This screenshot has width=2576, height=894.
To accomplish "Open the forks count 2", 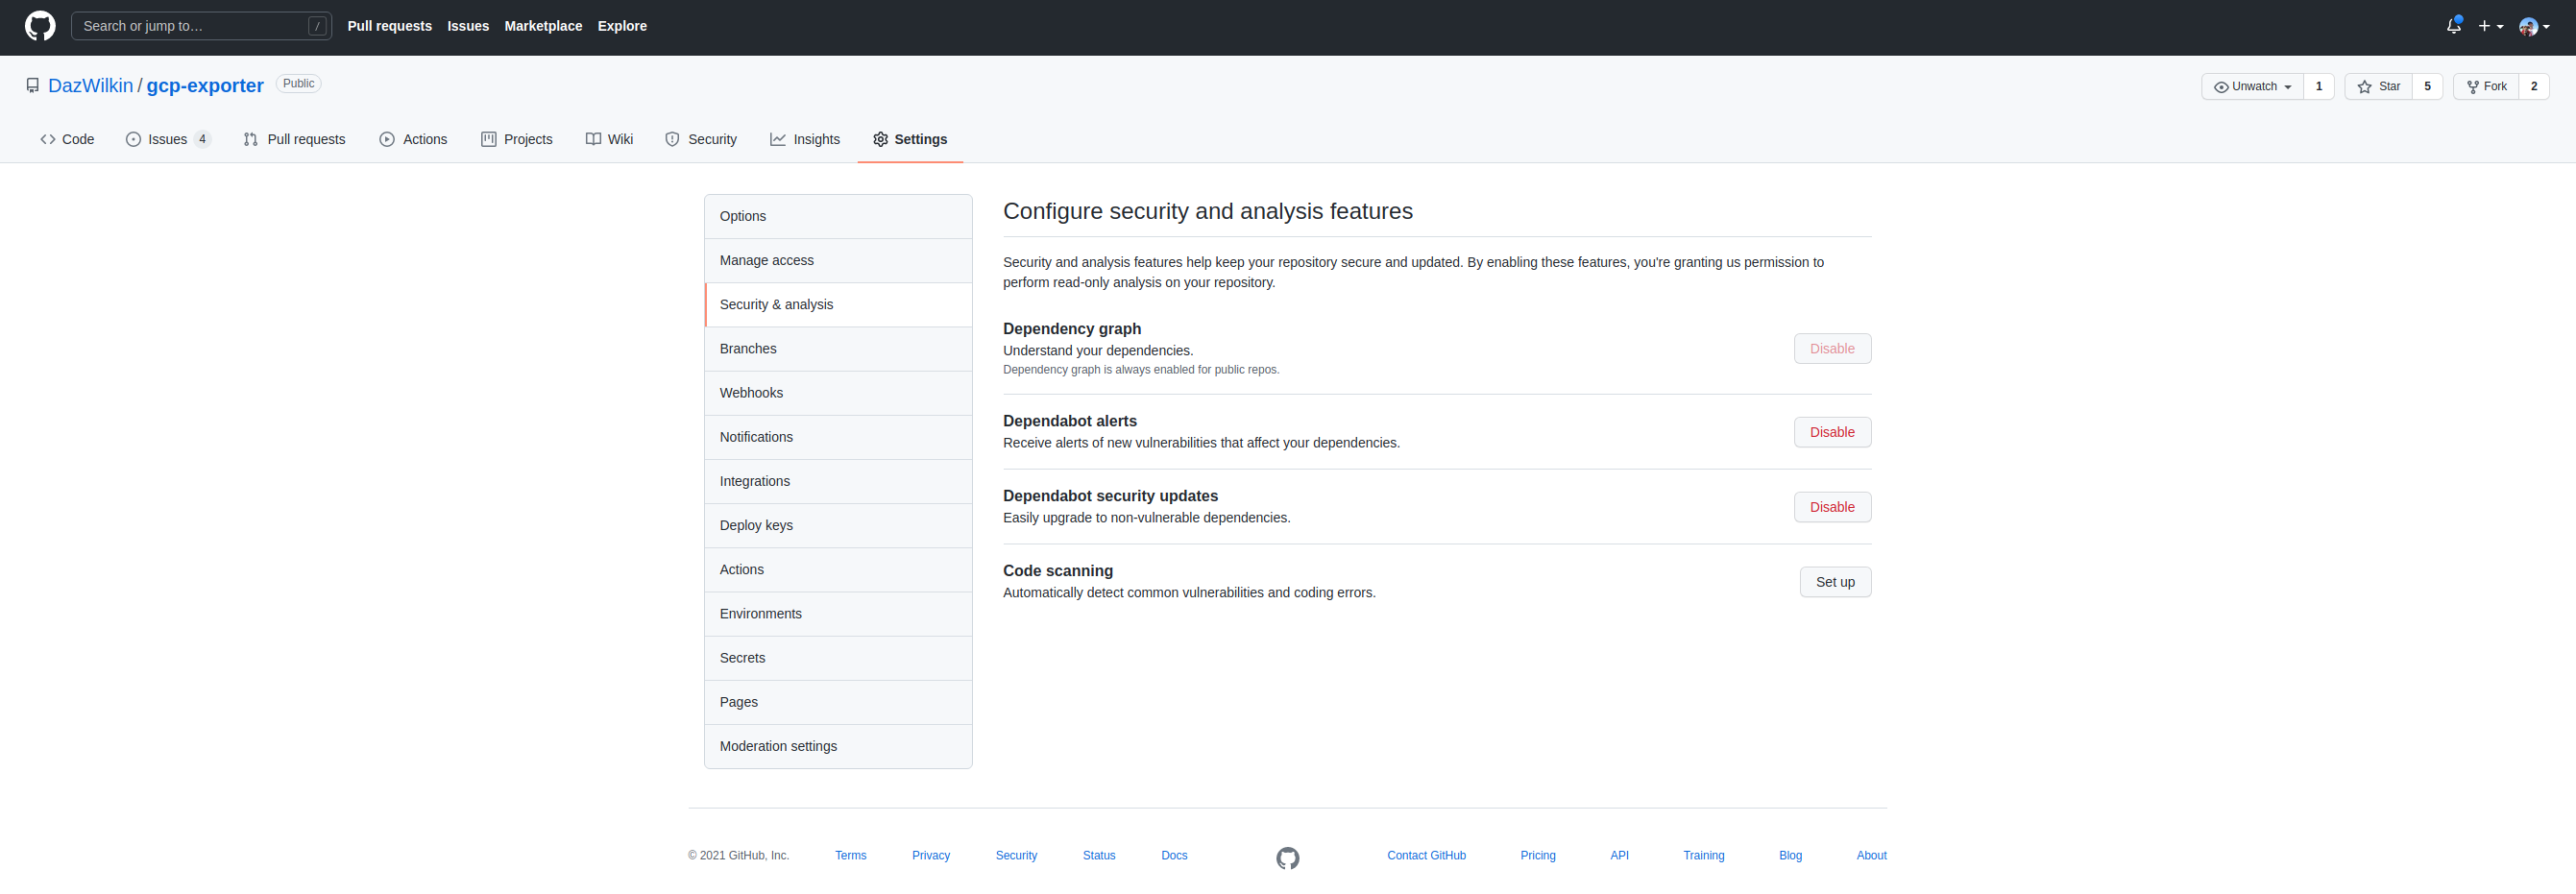I will [2534, 87].
